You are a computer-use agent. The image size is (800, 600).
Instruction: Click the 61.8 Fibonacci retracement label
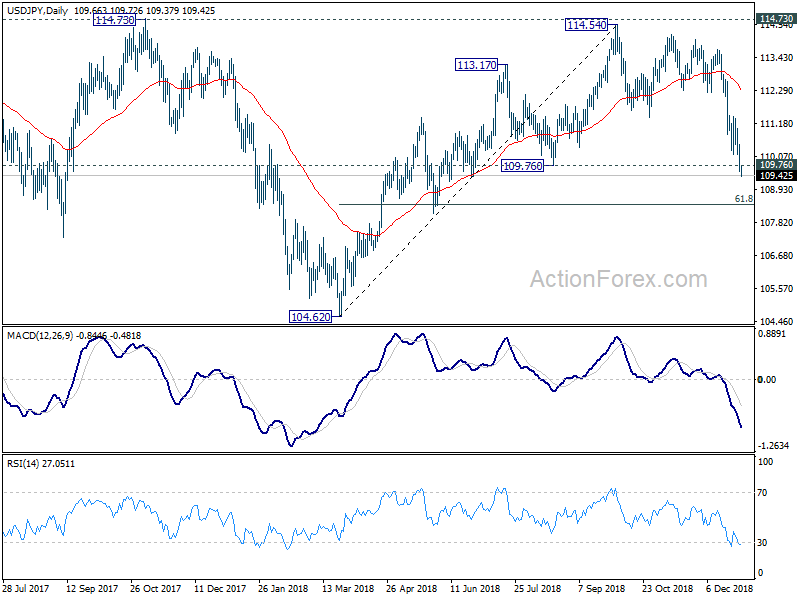click(744, 198)
